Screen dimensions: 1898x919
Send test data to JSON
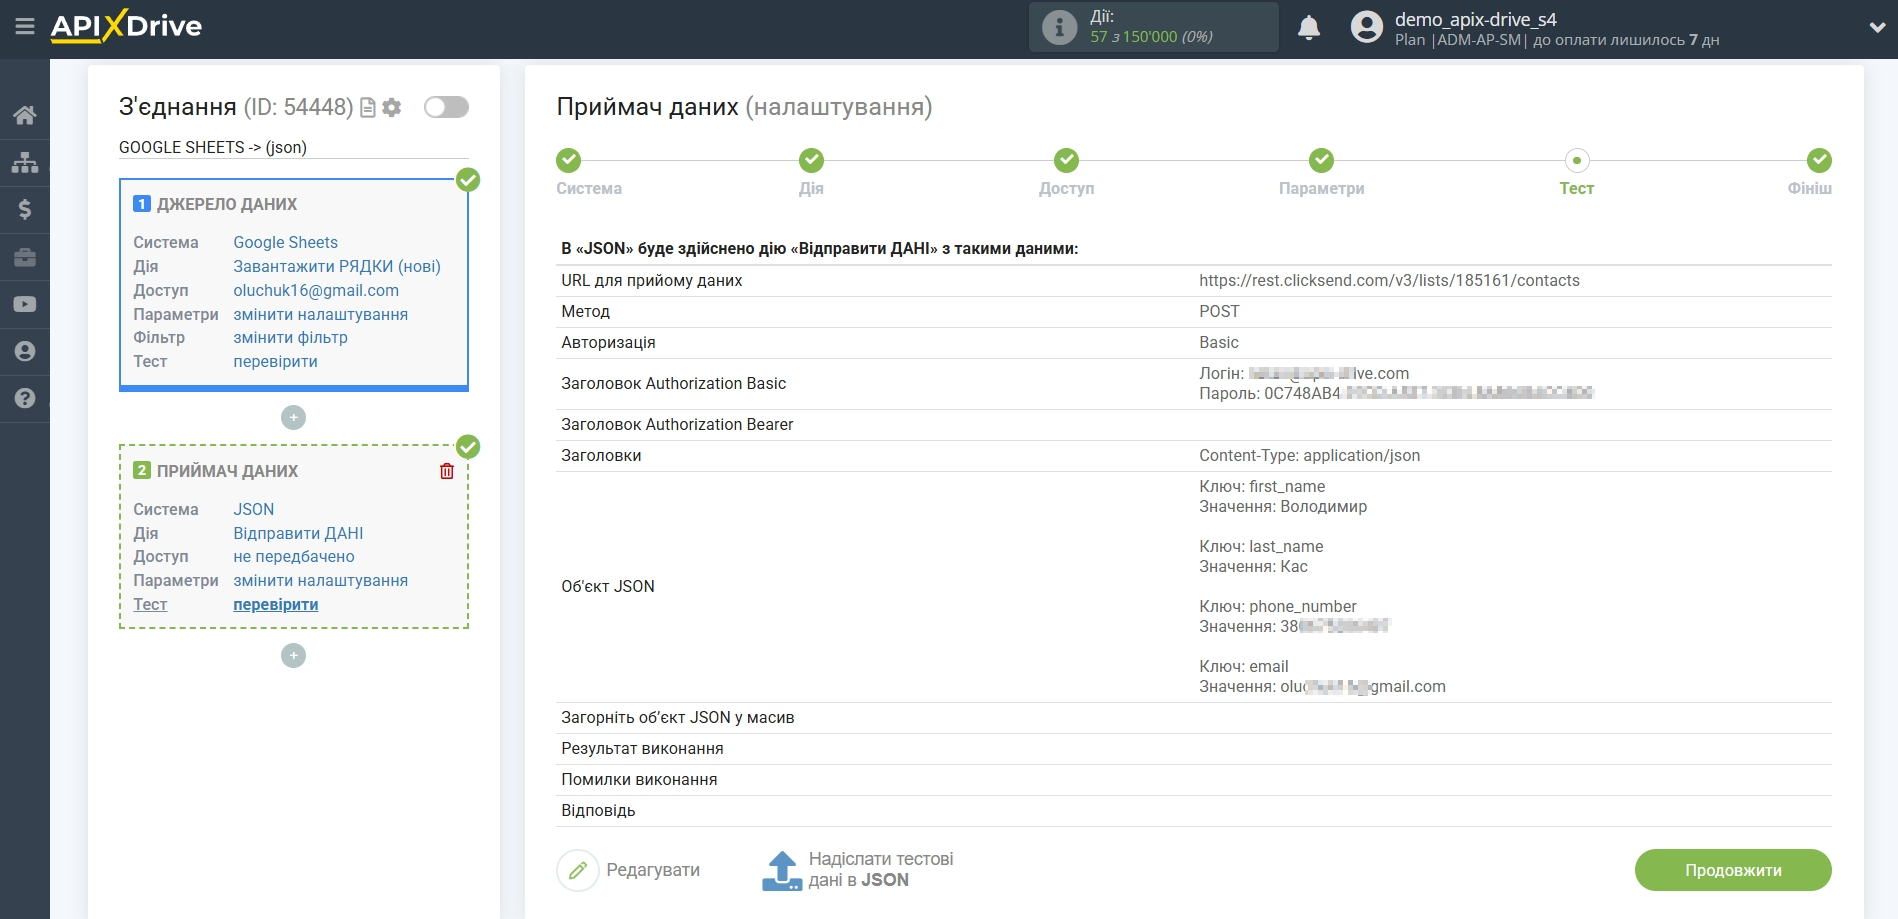click(x=880, y=870)
